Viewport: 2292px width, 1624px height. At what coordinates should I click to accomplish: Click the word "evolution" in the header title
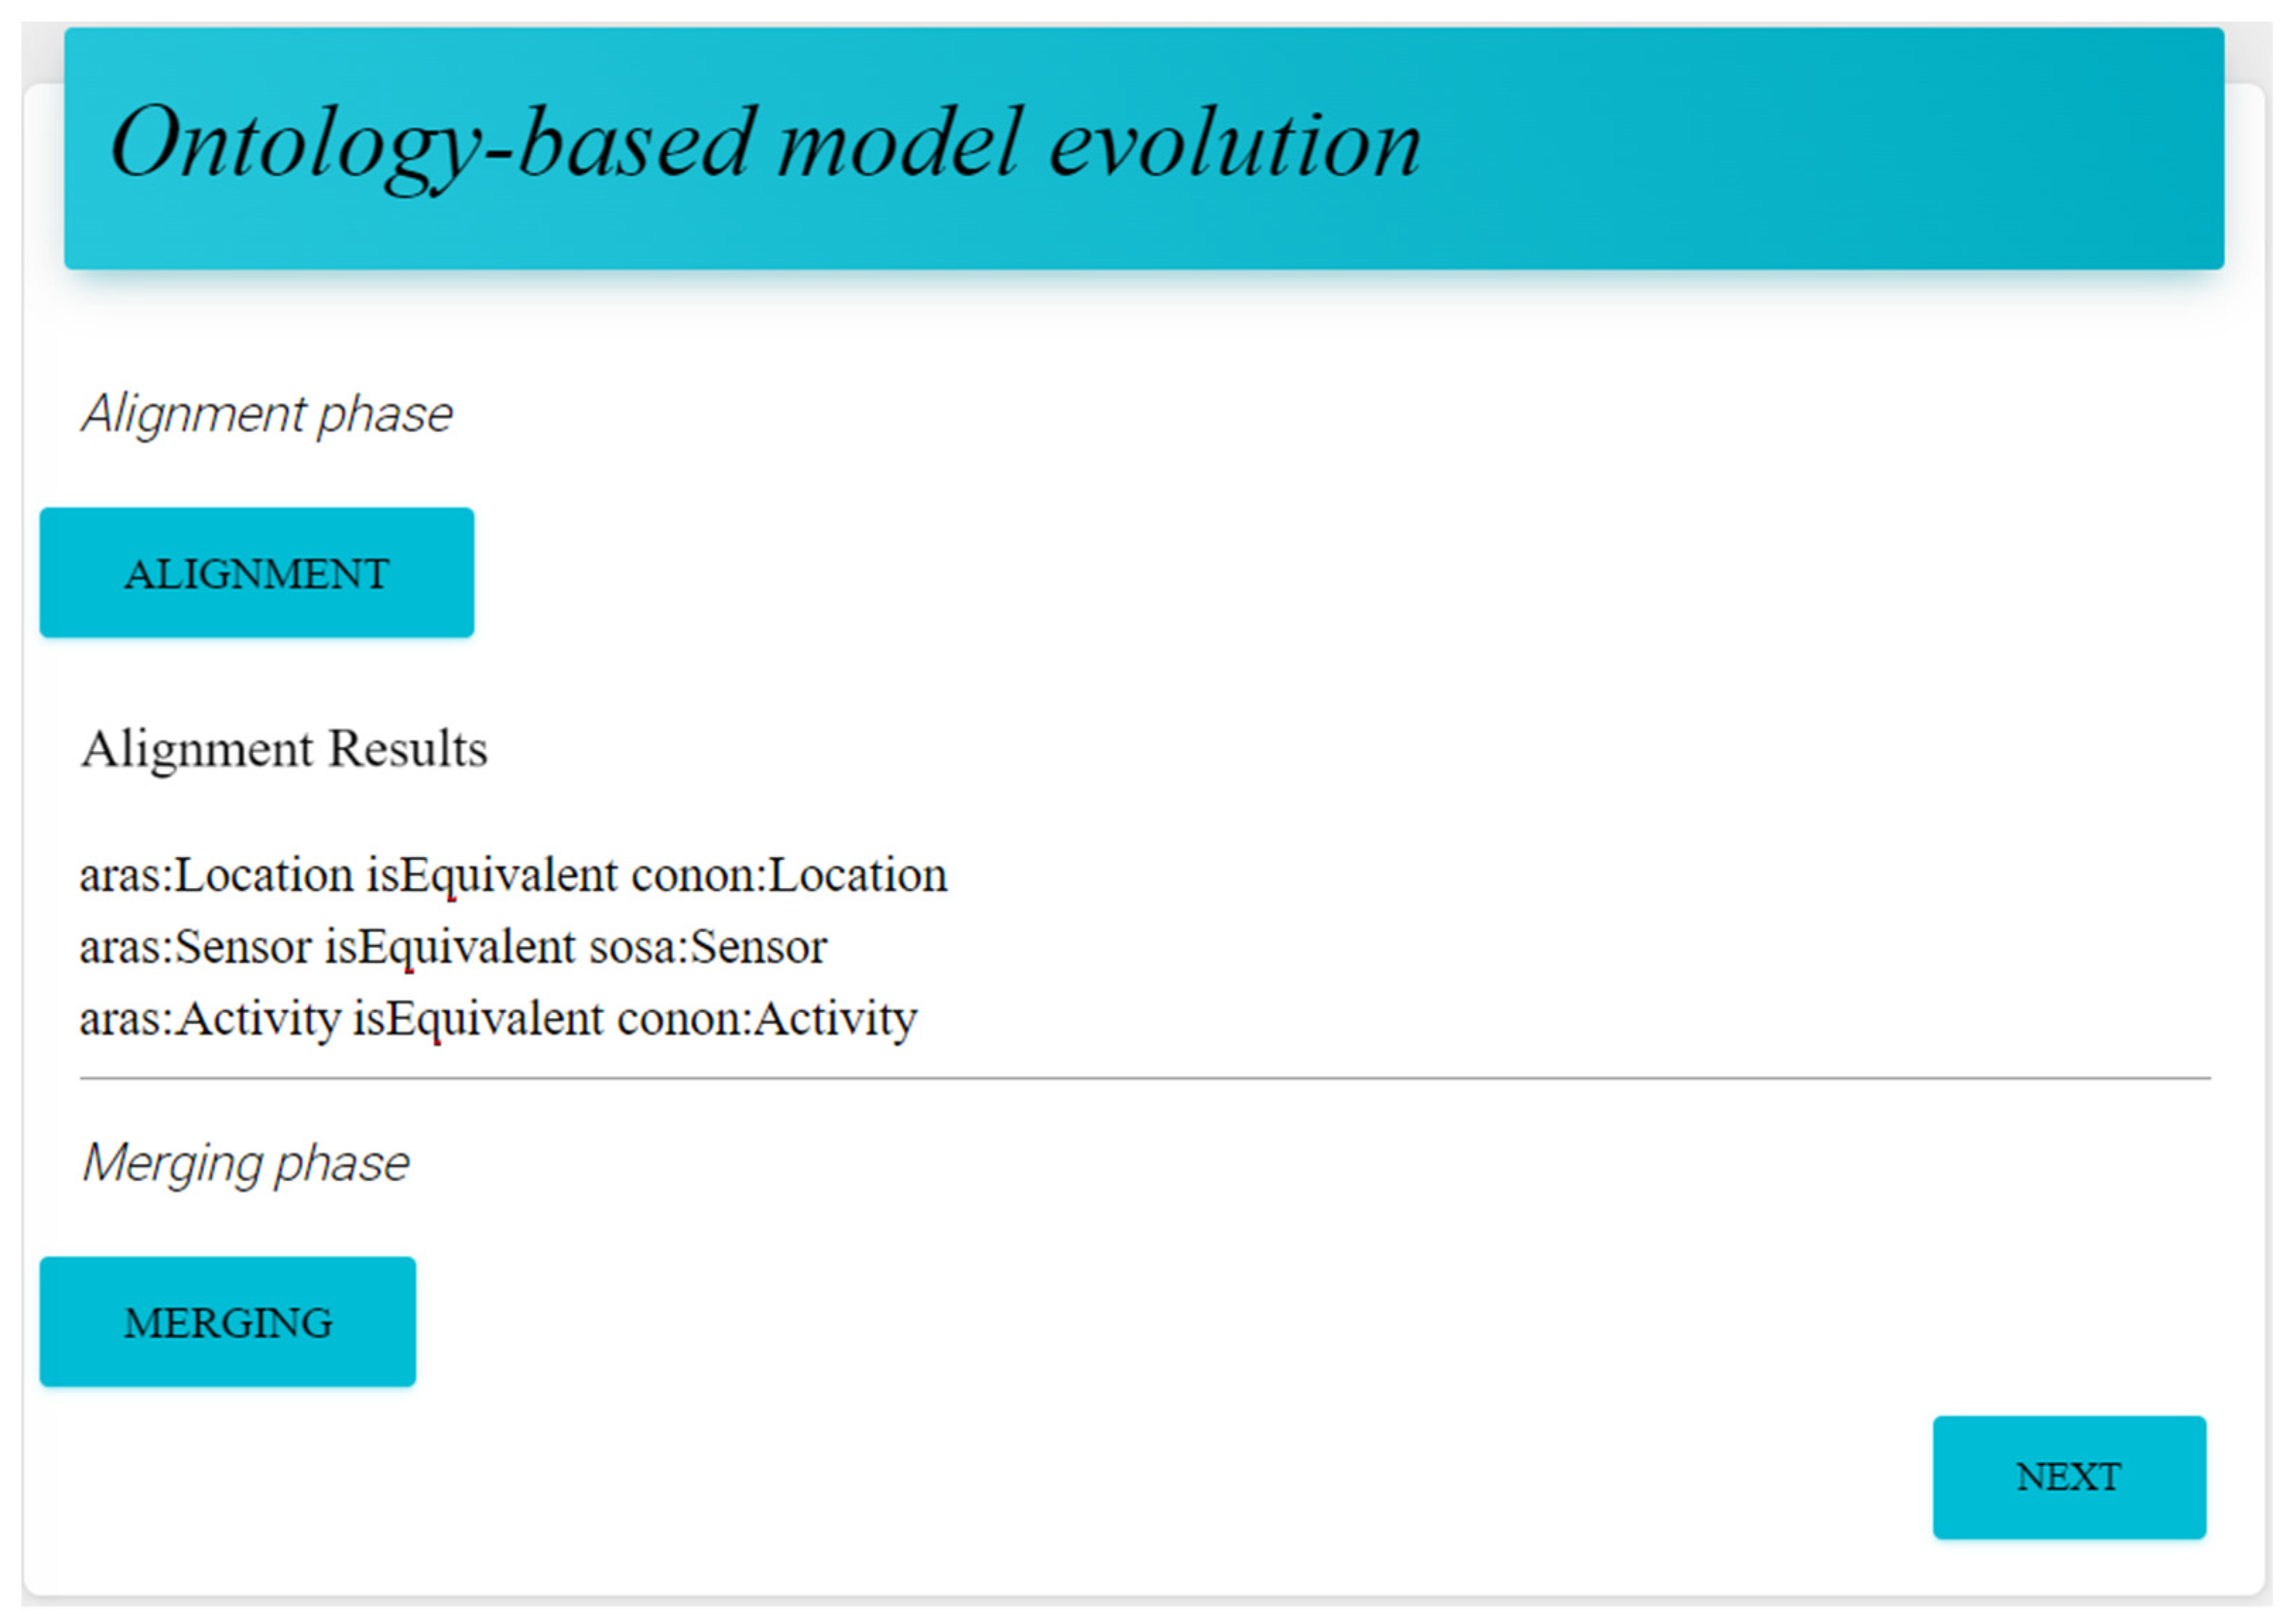click(1234, 144)
